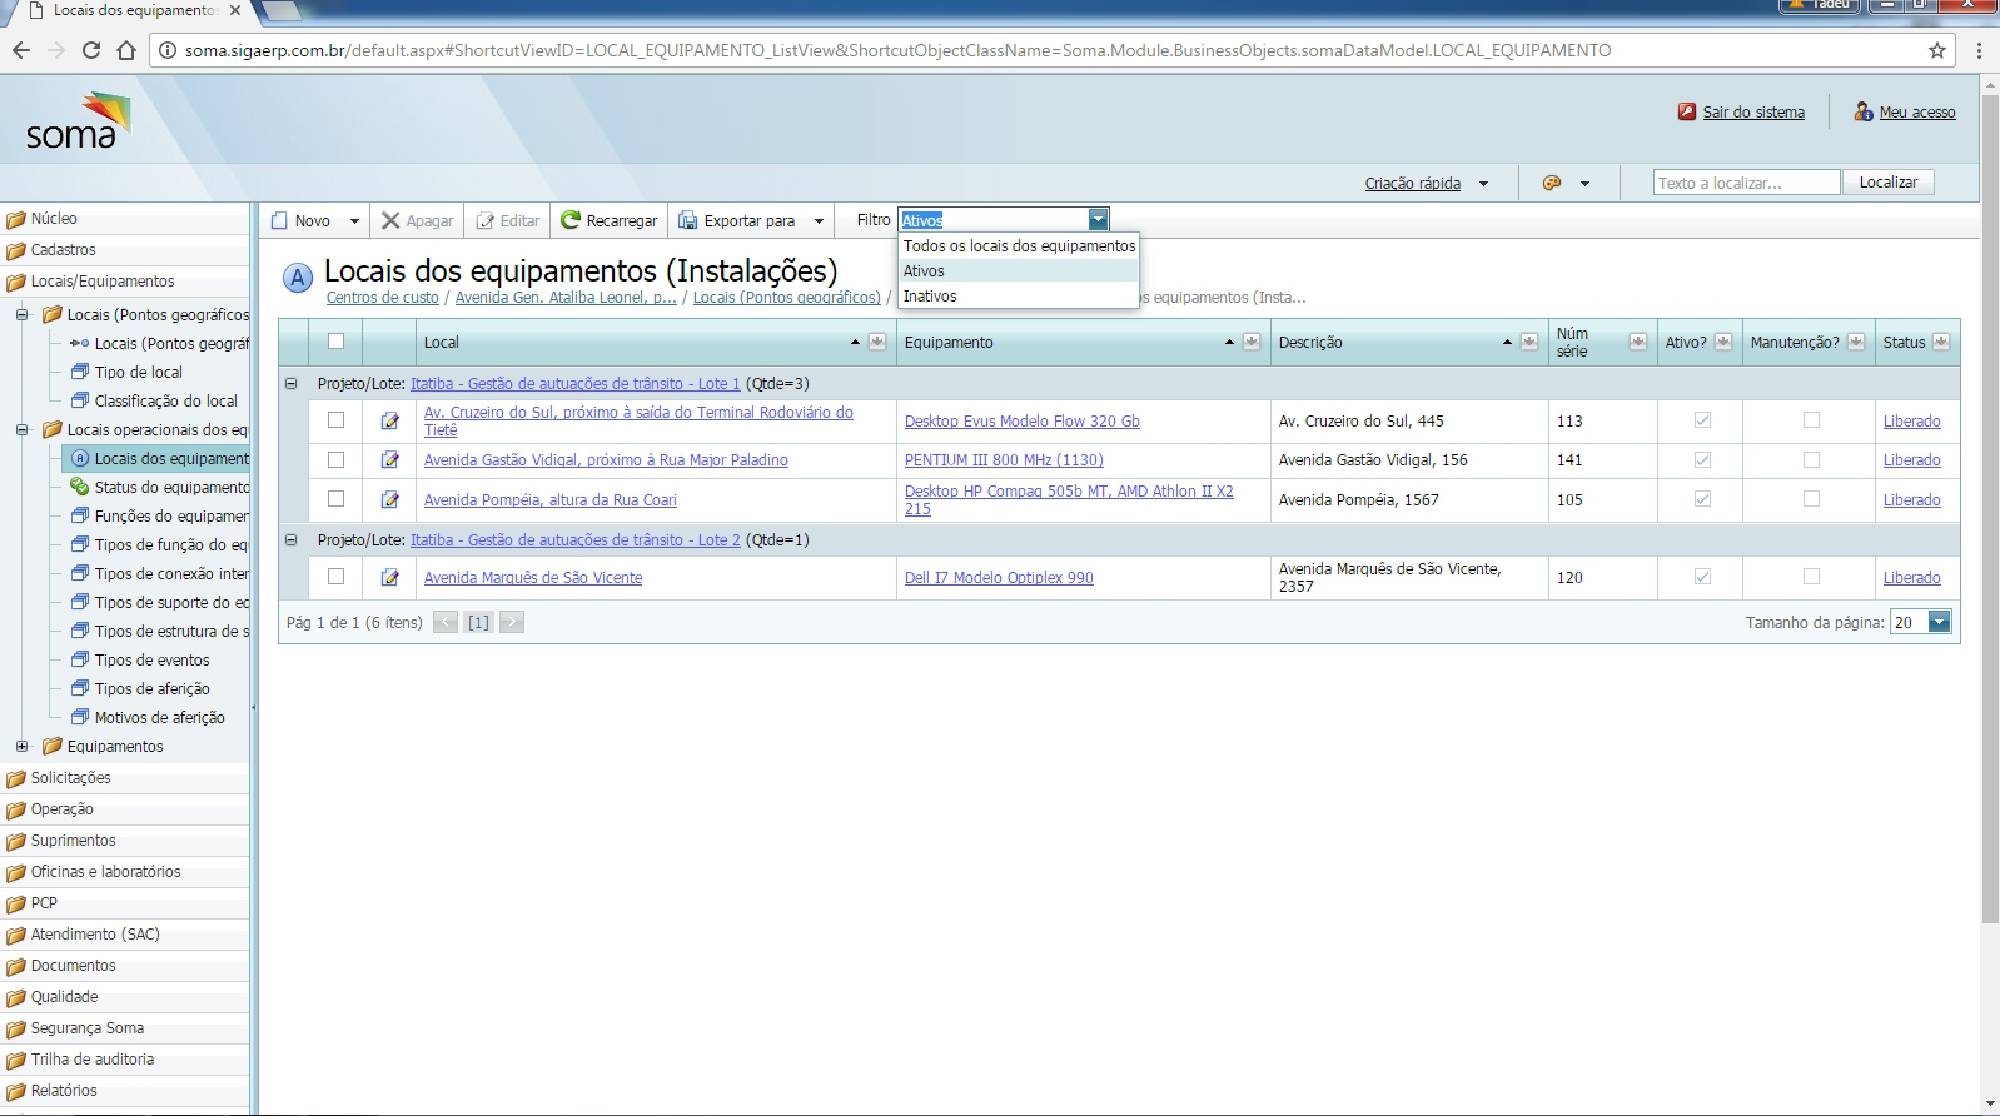This screenshot has width=2000, height=1116.
Task: Click the Texto a localizar search field
Action: pos(1745,183)
